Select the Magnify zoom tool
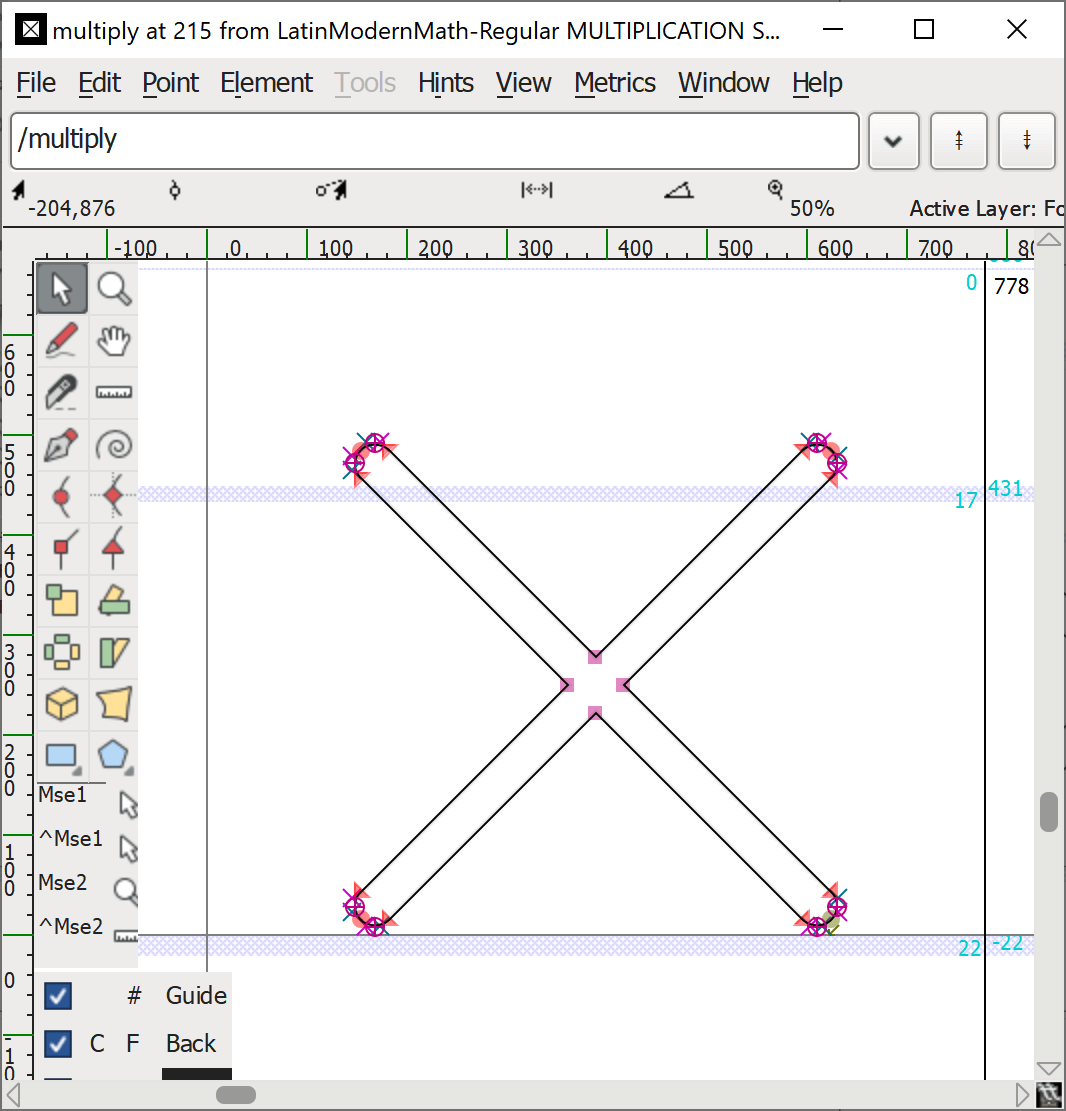1066x1111 pixels. click(114, 289)
